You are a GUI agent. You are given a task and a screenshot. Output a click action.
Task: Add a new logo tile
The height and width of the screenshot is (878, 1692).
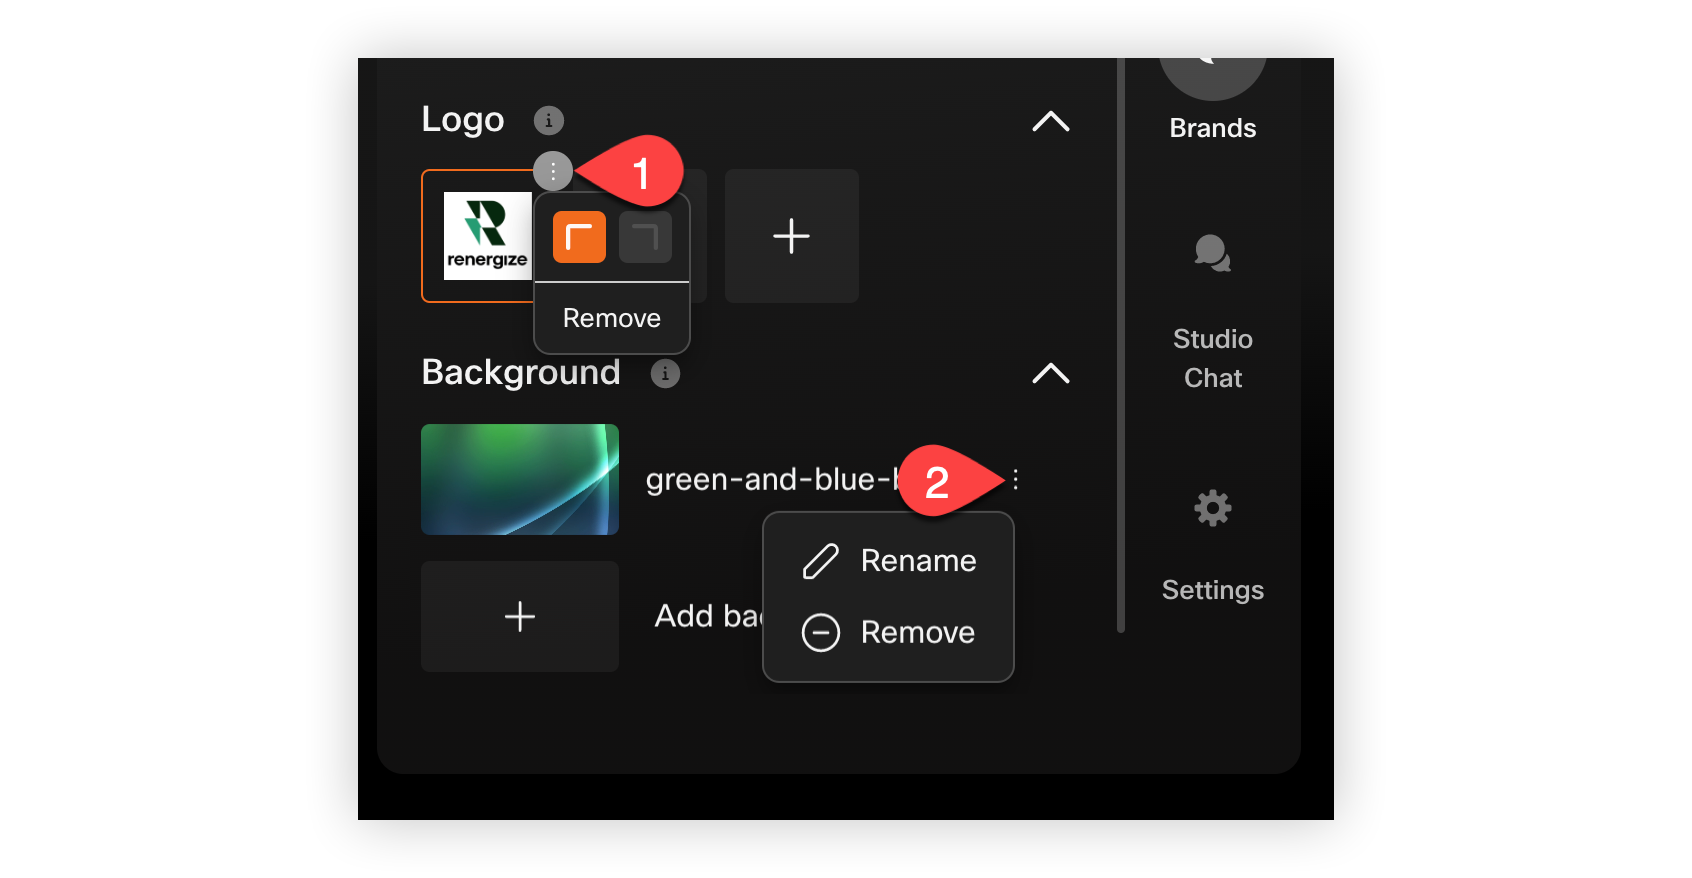tap(791, 236)
